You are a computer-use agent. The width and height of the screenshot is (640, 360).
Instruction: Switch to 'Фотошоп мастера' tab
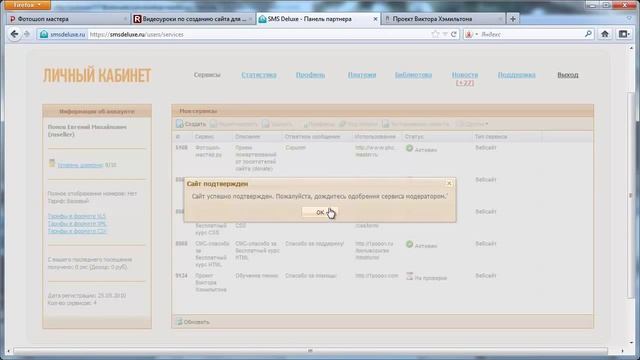(68, 19)
